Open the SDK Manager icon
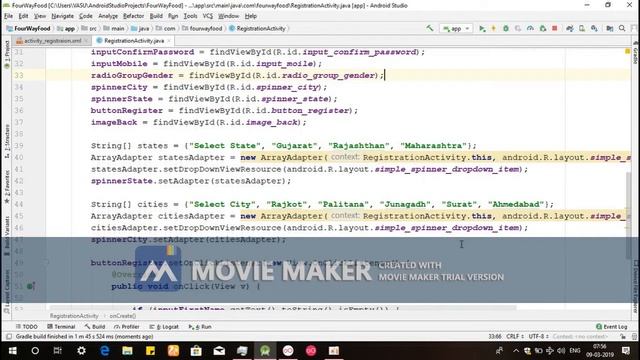Viewport: 640px width, 360px height. pos(594,28)
